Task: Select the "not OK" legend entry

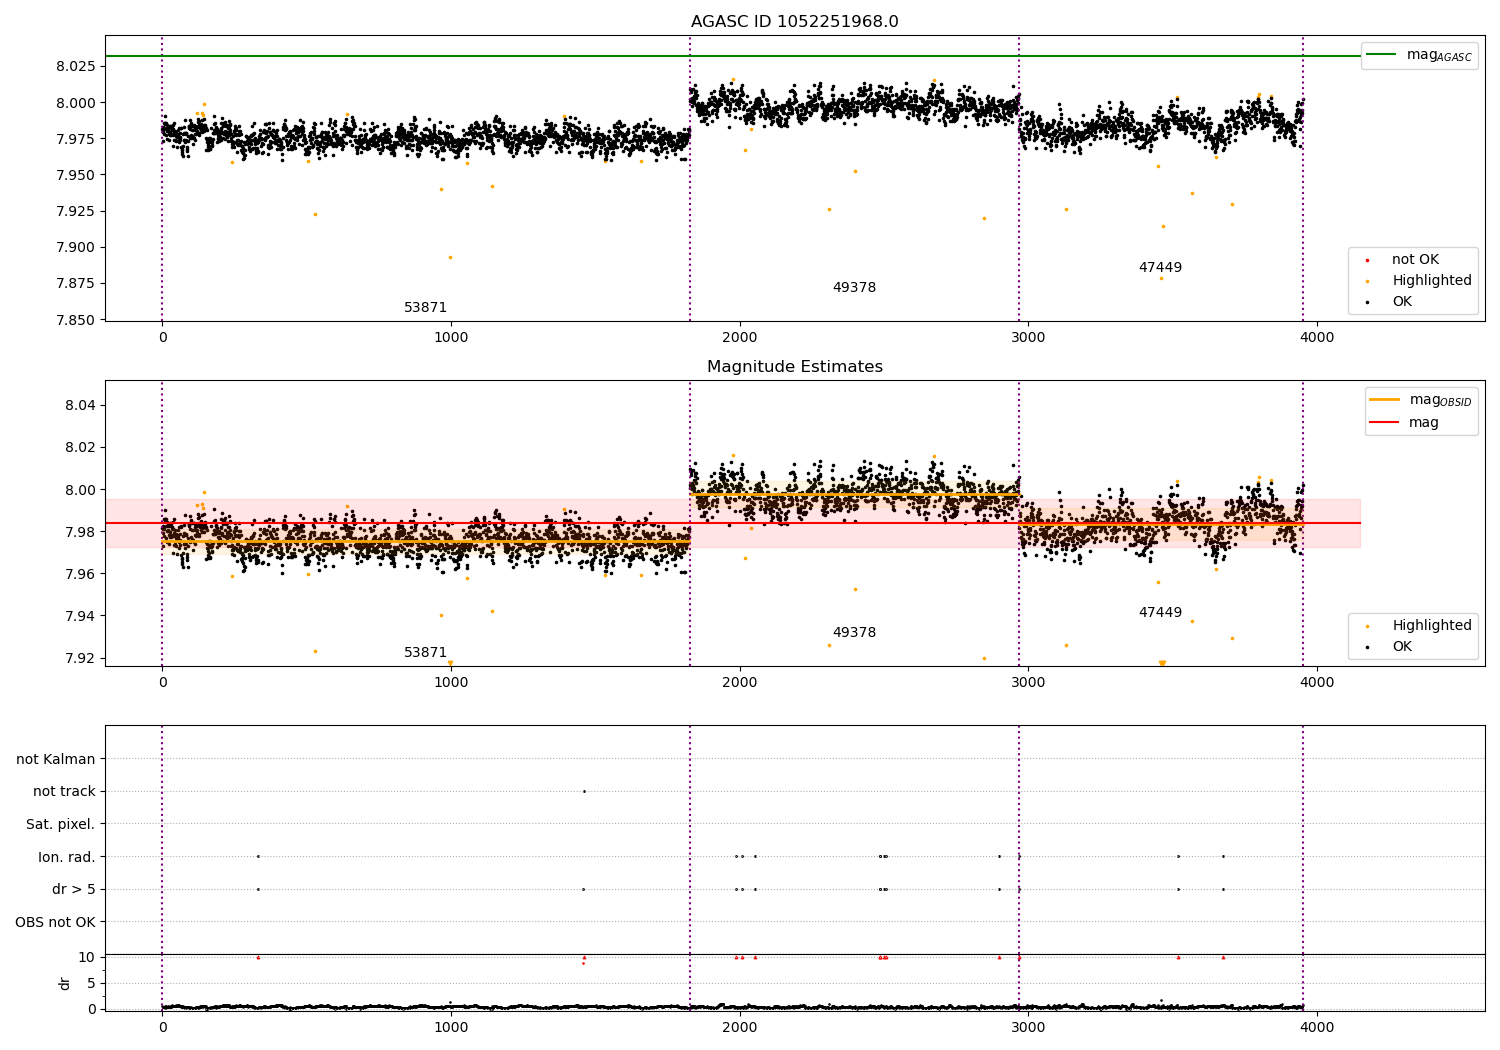Action: tap(1415, 260)
